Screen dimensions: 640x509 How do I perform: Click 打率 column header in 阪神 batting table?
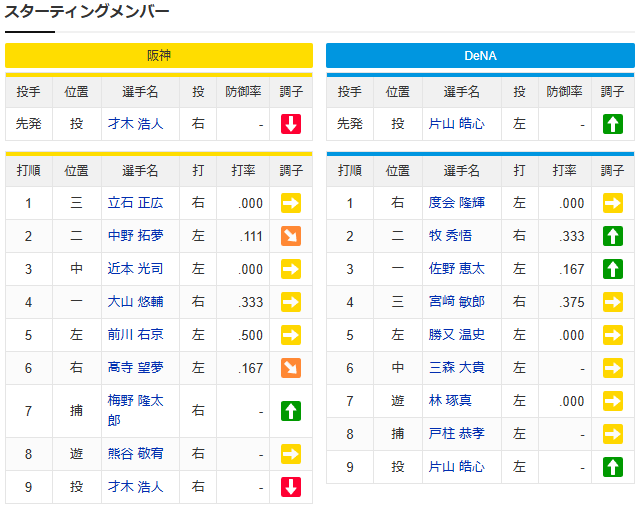(243, 171)
